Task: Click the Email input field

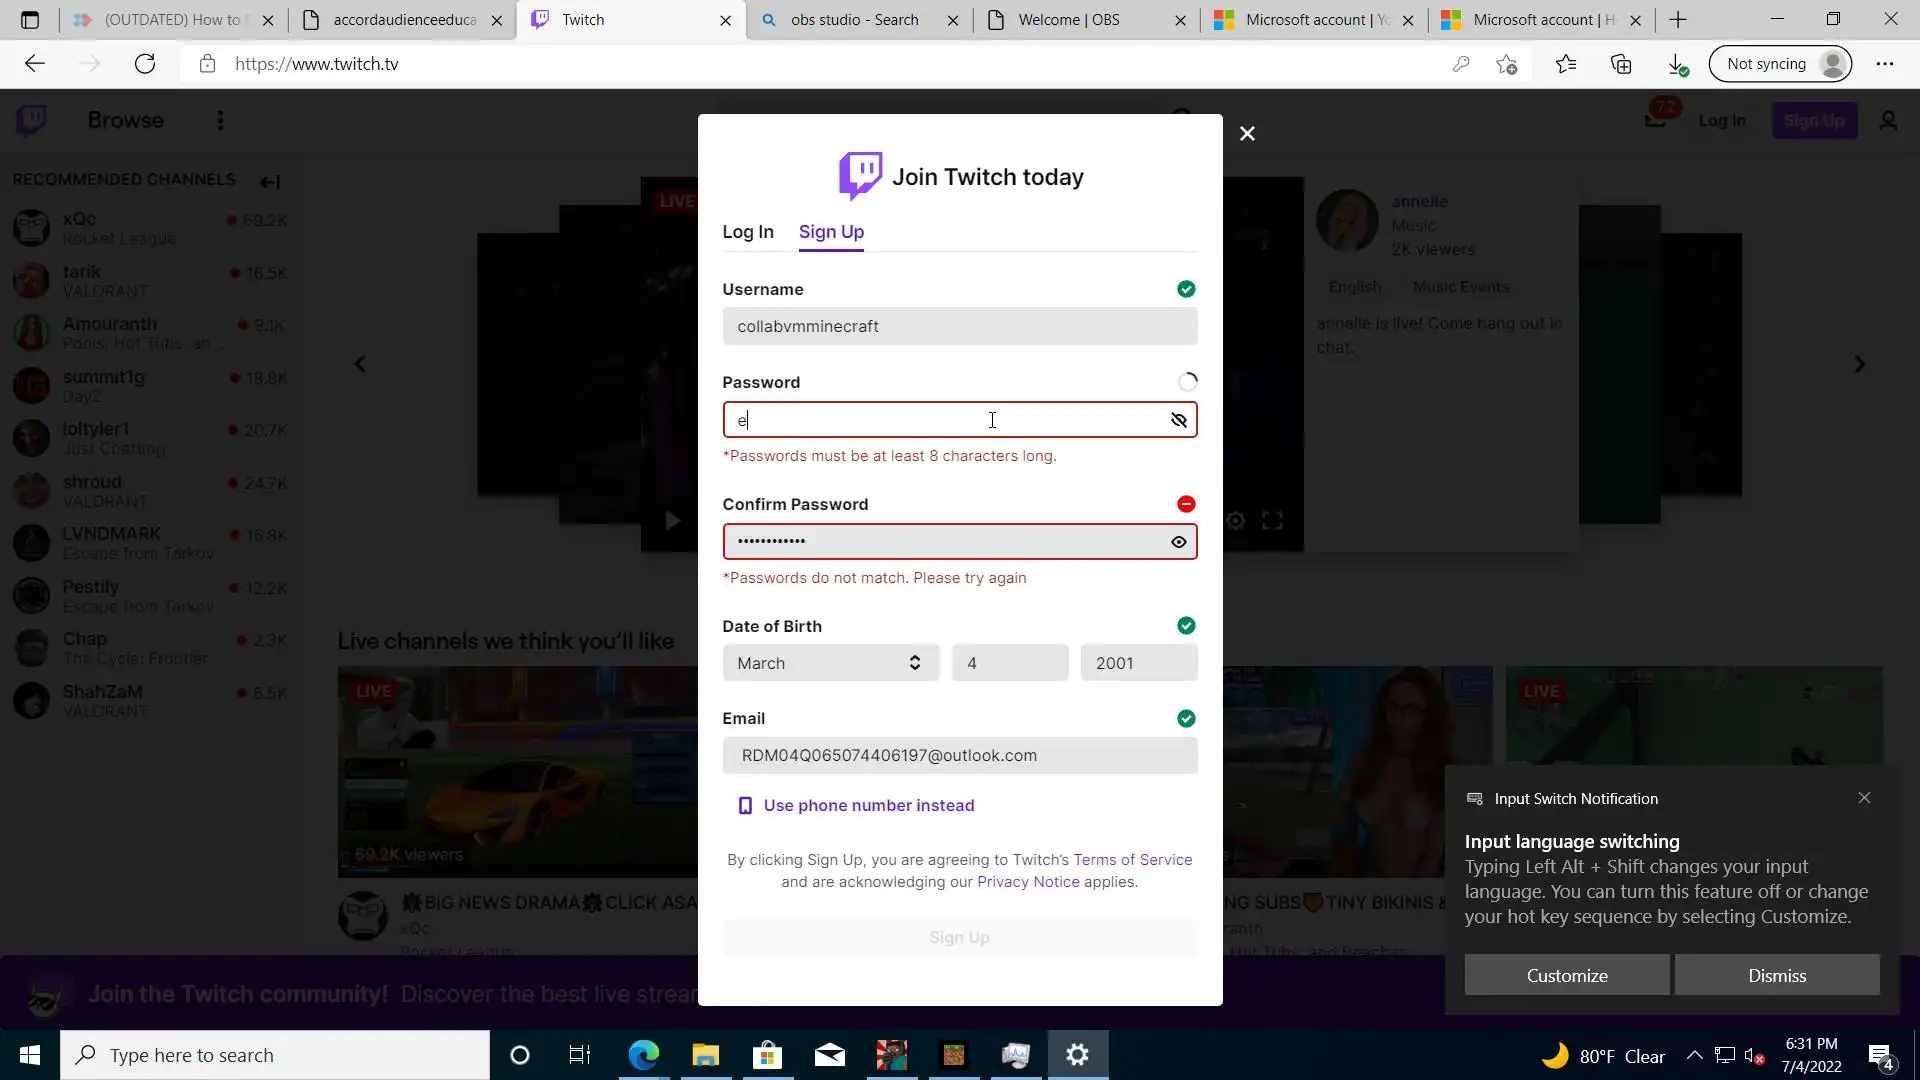Action: pos(959,756)
